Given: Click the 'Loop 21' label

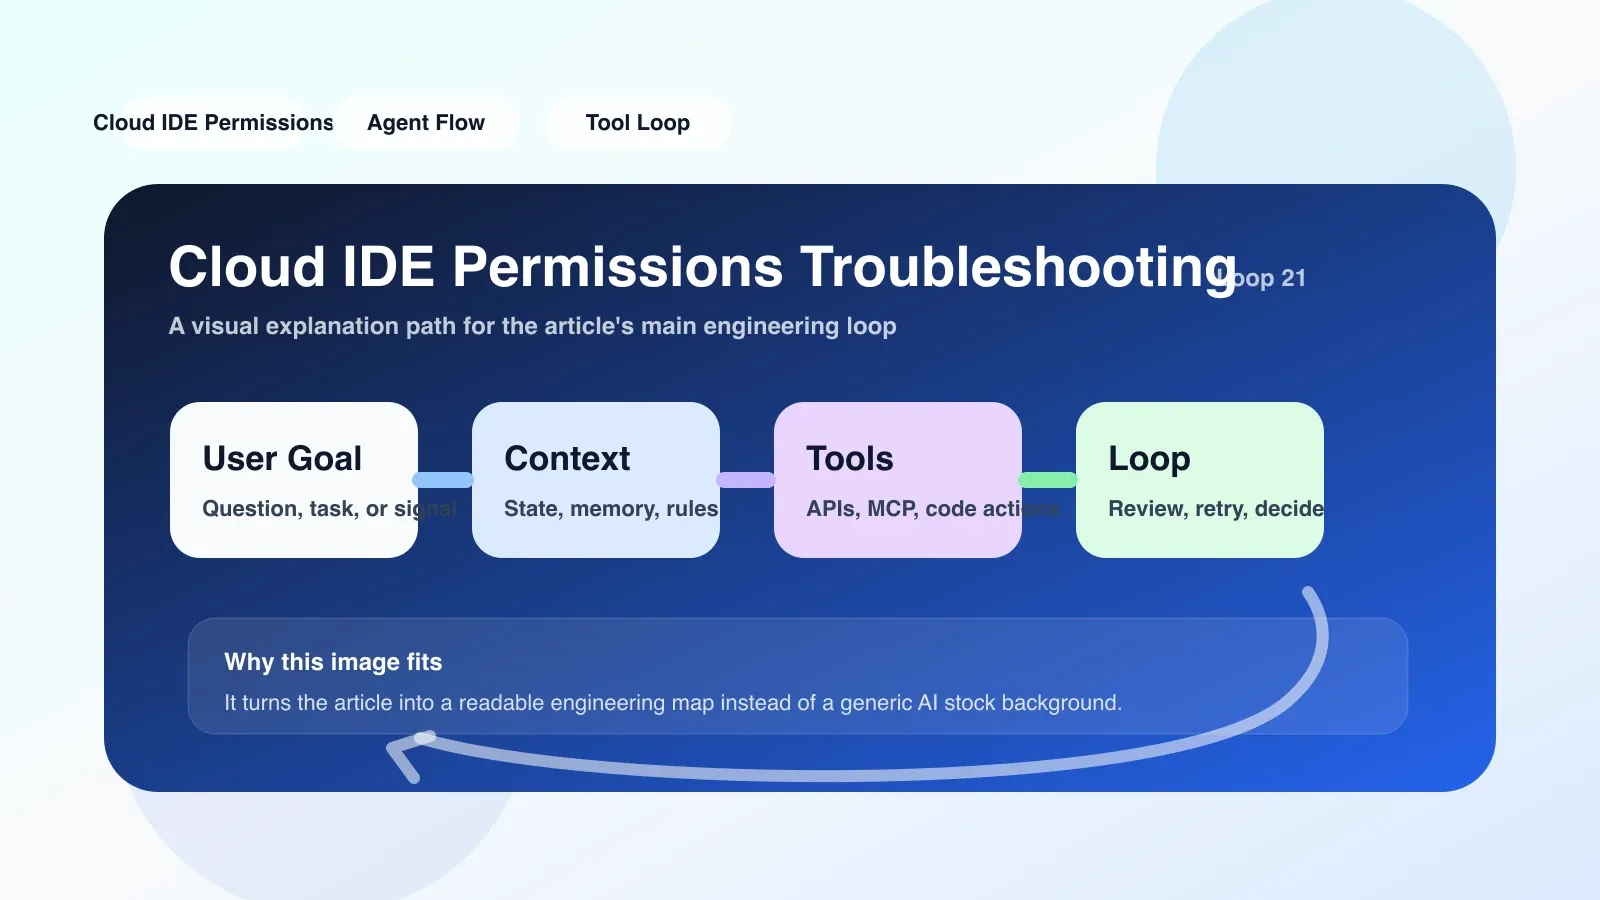Looking at the screenshot, I should pyautogui.click(x=1262, y=278).
